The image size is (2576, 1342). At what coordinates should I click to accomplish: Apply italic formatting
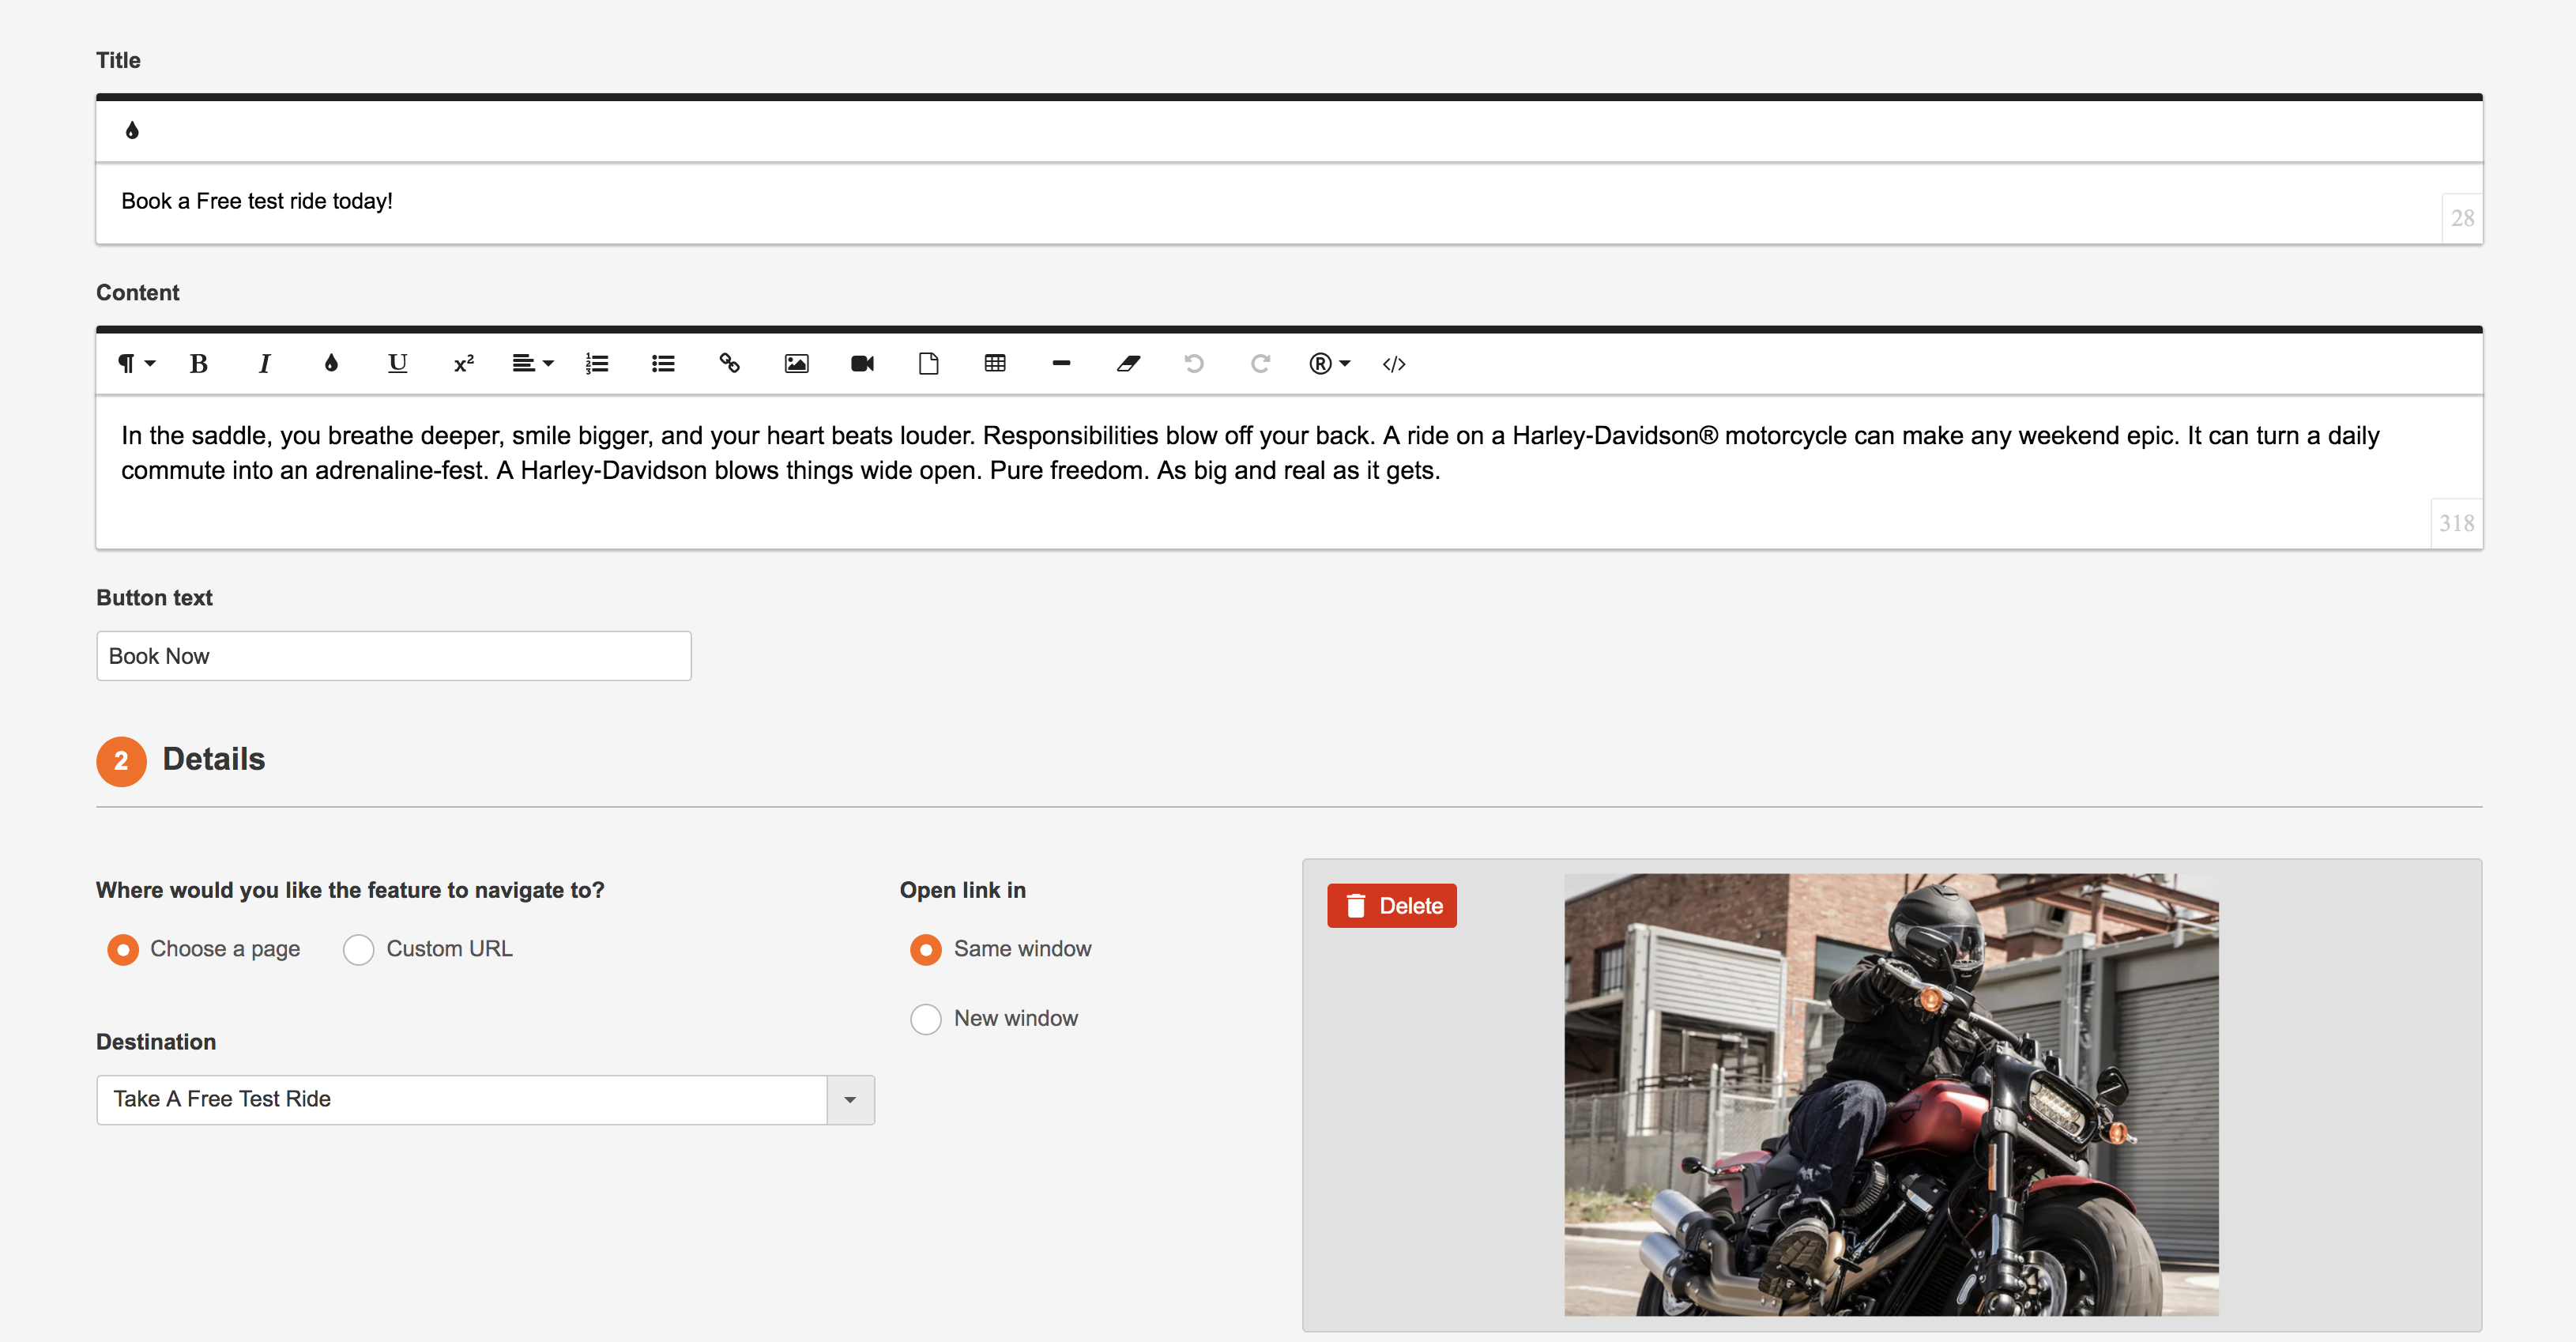click(263, 363)
